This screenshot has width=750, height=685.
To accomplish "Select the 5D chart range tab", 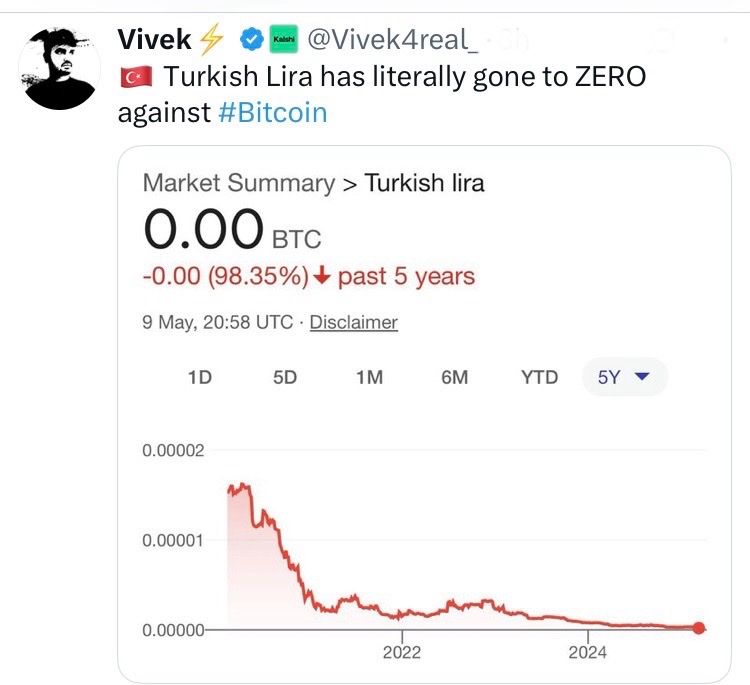I will 285,377.
